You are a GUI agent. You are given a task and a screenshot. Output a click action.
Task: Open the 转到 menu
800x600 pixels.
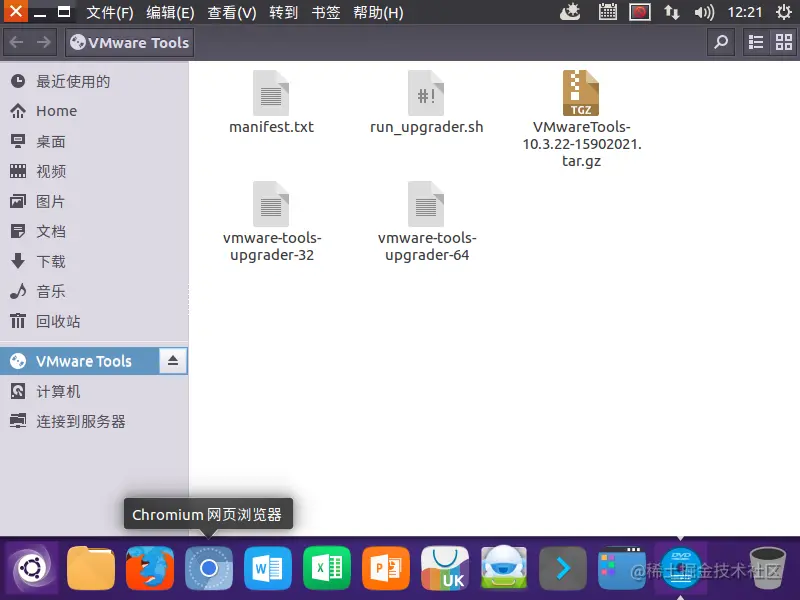(x=284, y=12)
